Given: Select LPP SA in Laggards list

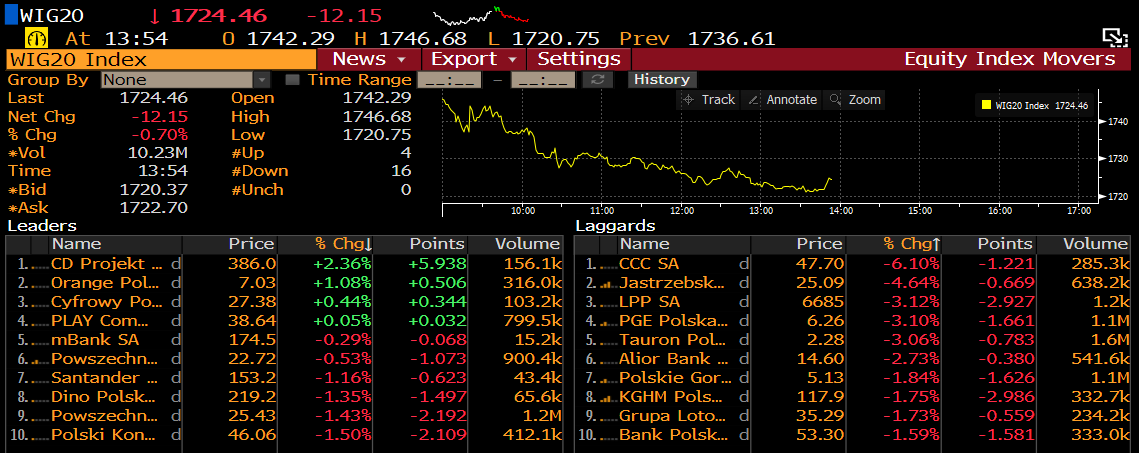Looking at the screenshot, I should point(649,301).
